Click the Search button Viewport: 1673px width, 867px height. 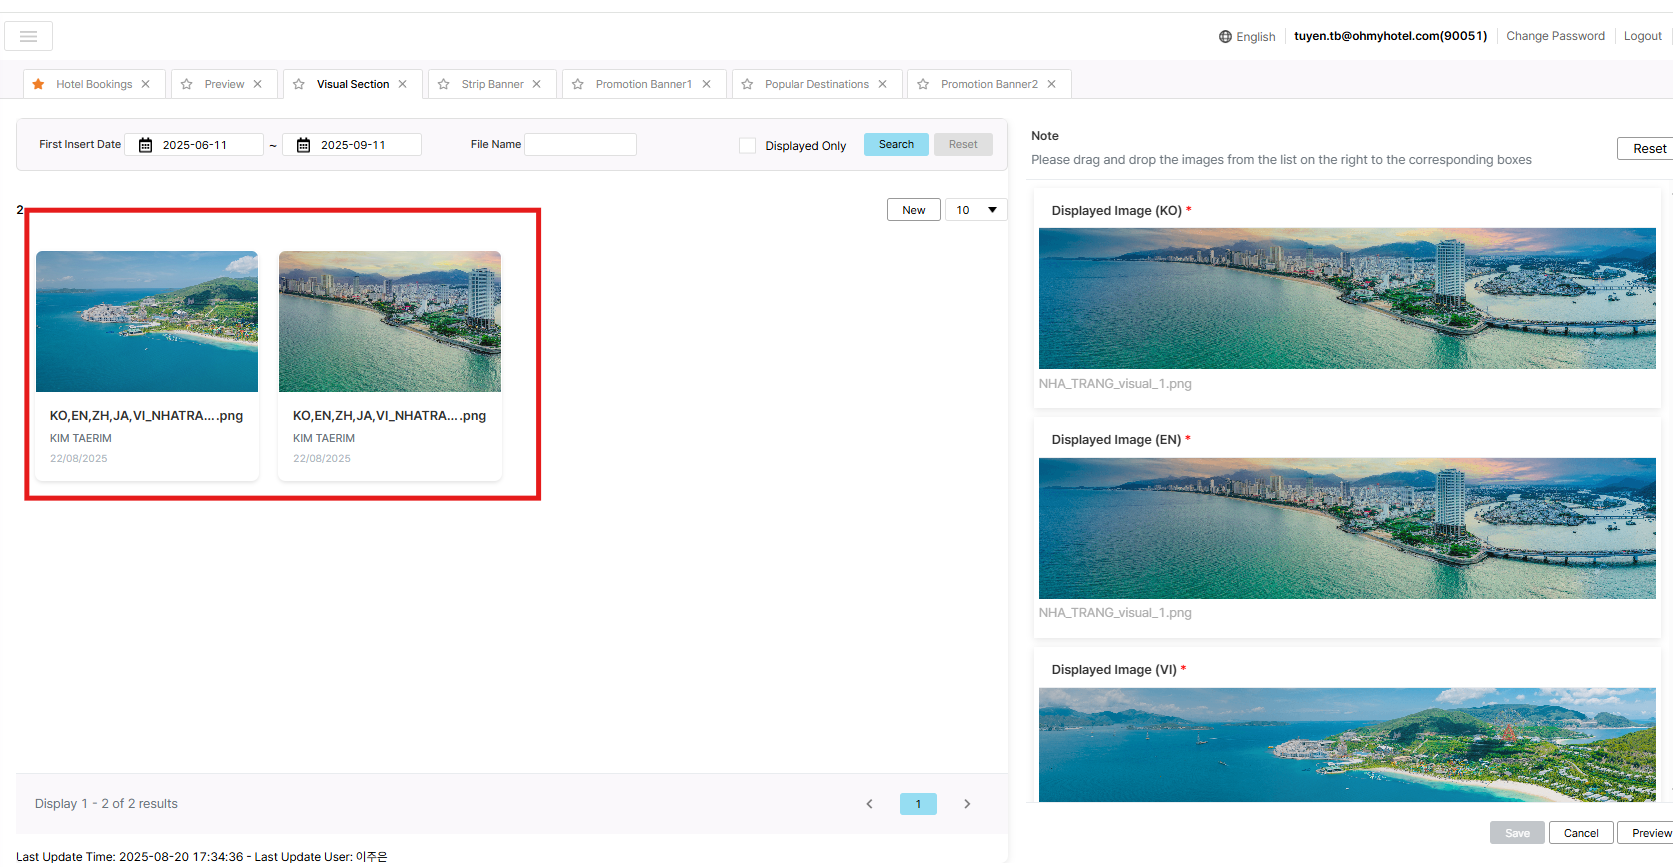click(x=896, y=144)
